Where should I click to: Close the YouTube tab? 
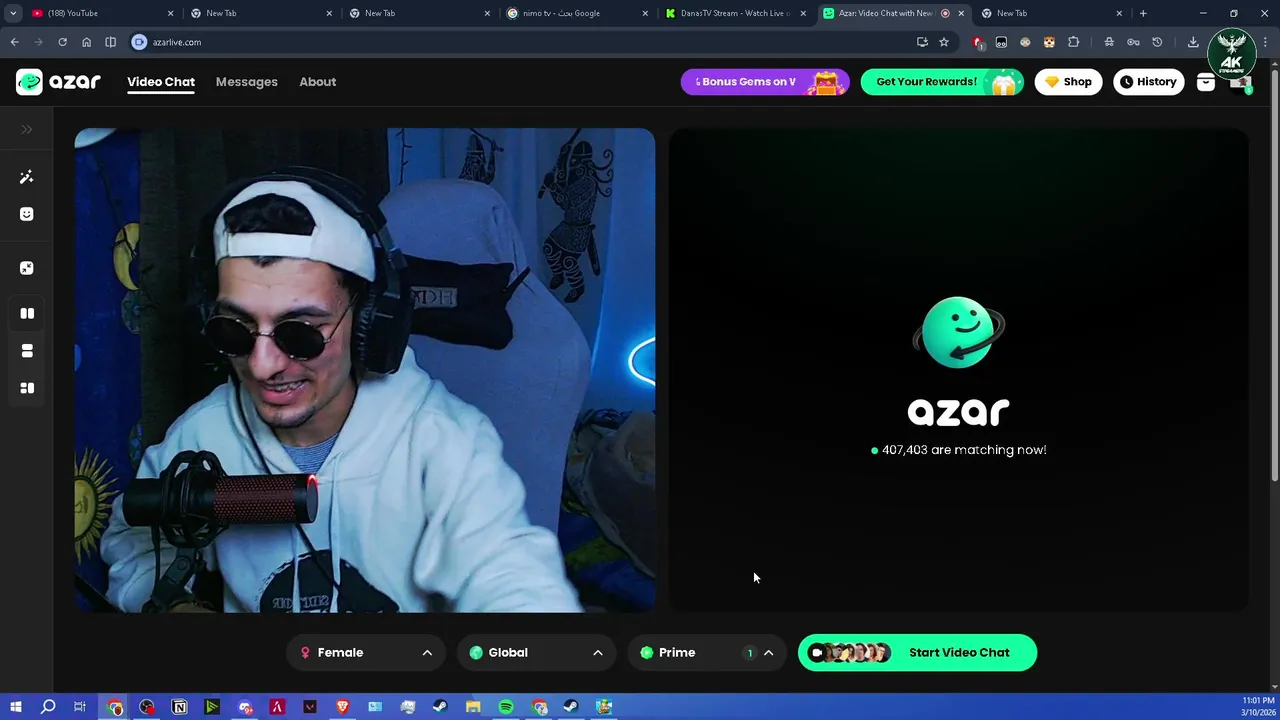click(x=170, y=13)
